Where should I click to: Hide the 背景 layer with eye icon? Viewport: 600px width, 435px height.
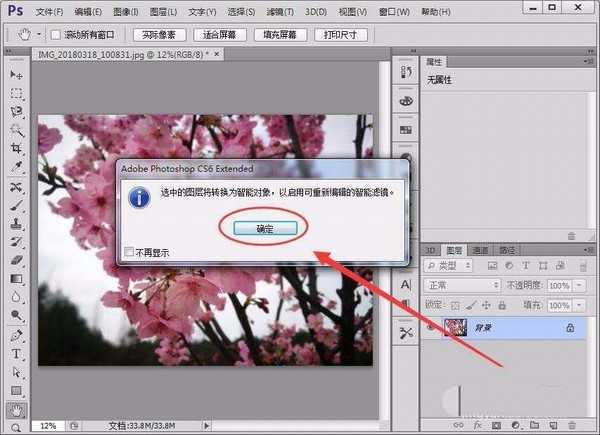click(x=431, y=327)
